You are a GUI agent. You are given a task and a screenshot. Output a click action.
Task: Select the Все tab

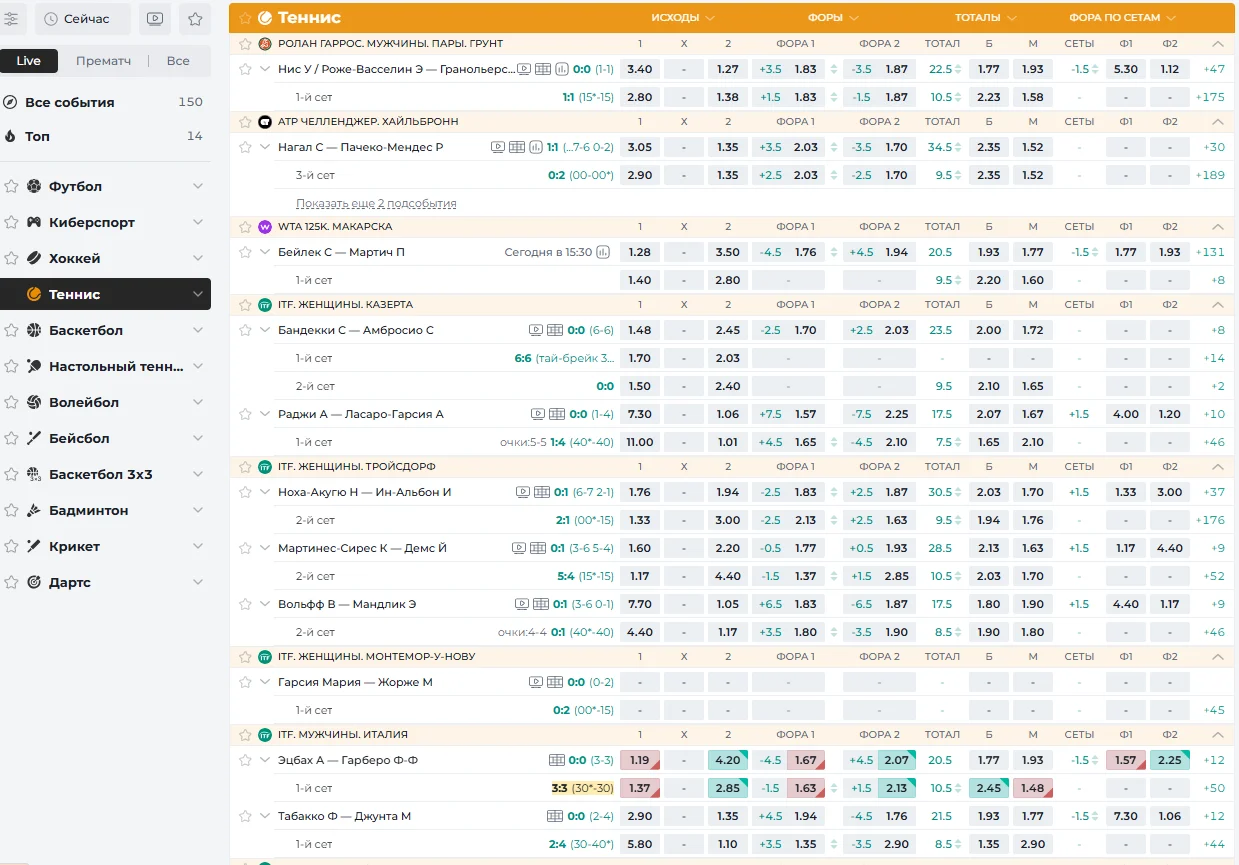(178, 61)
